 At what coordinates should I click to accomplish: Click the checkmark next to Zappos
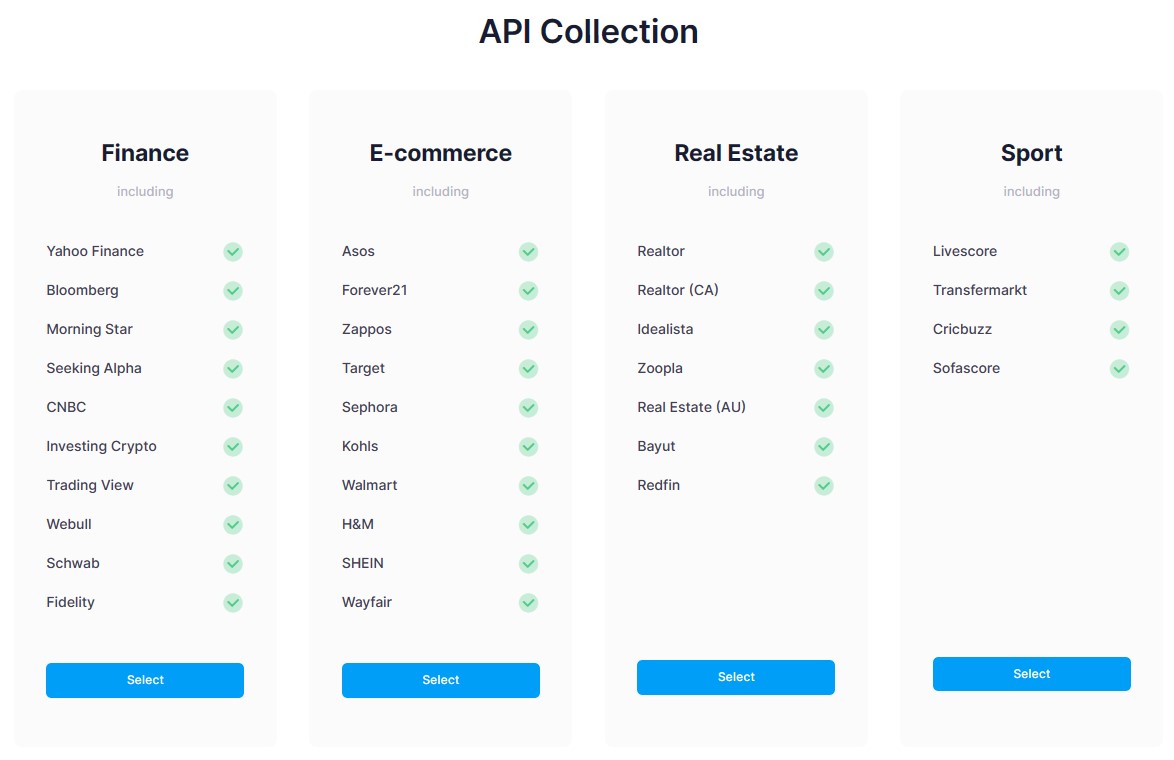click(528, 330)
